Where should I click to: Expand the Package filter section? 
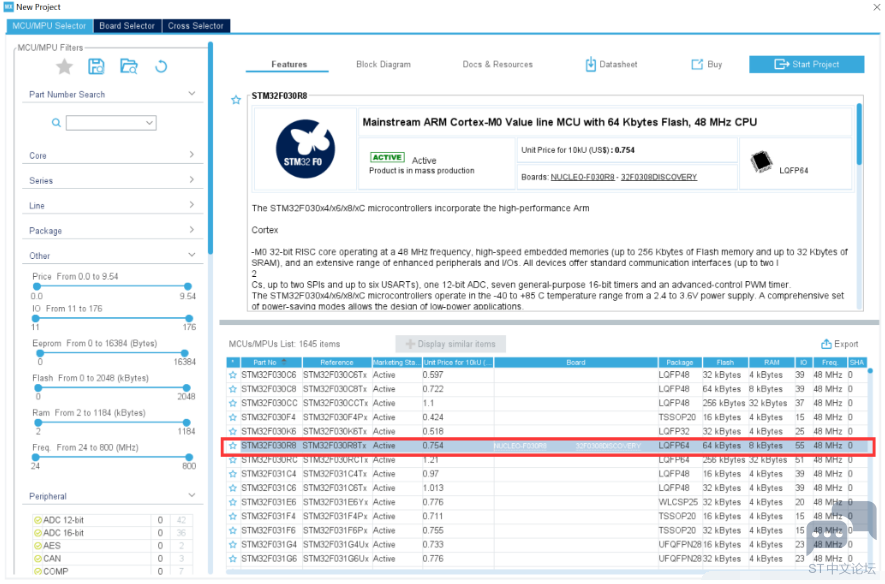point(192,230)
